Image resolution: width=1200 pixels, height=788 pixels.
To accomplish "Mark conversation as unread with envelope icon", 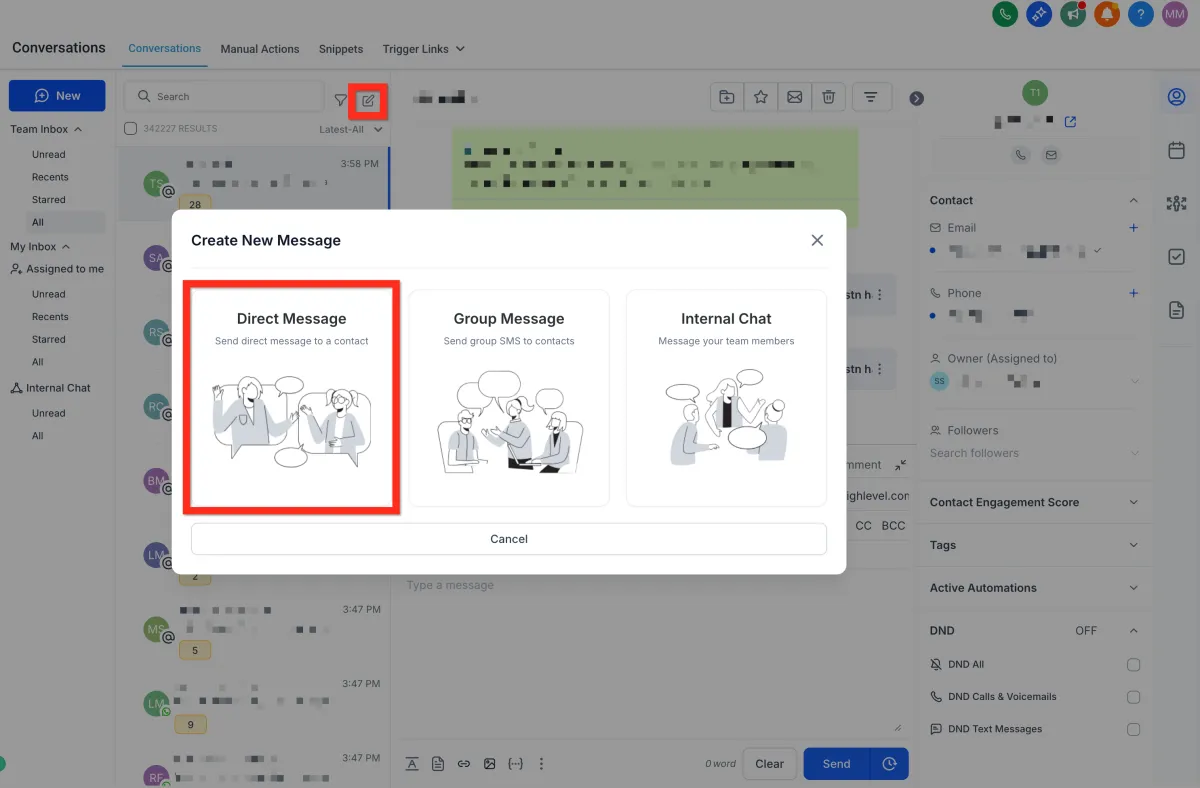I will click(x=794, y=97).
